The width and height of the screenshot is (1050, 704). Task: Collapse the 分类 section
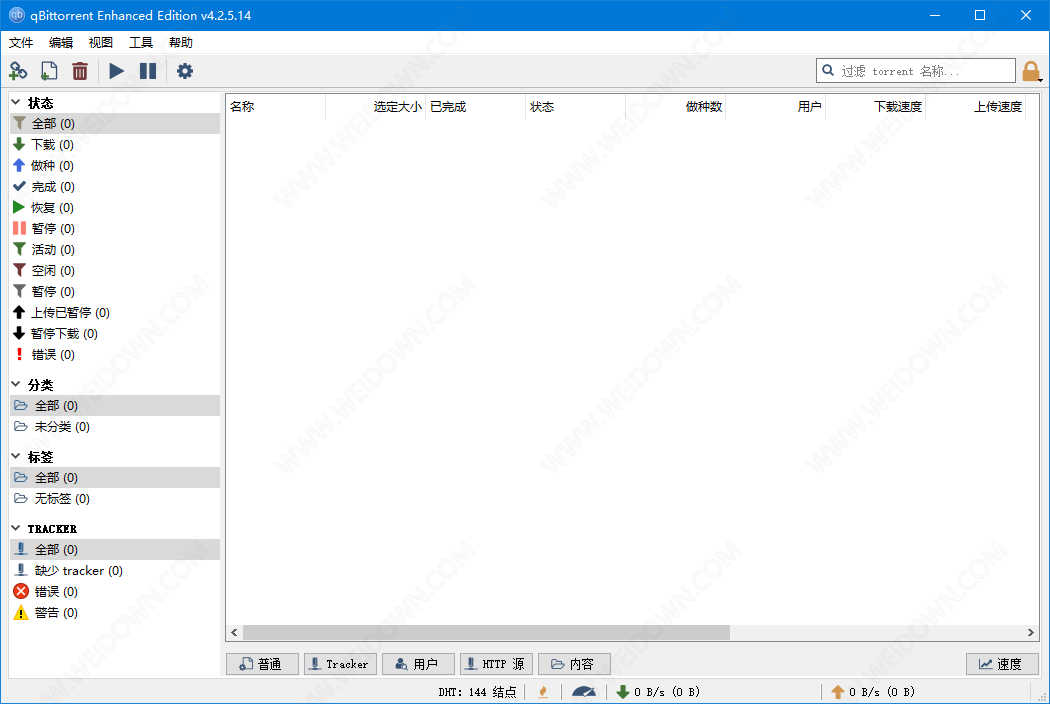click(17, 385)
